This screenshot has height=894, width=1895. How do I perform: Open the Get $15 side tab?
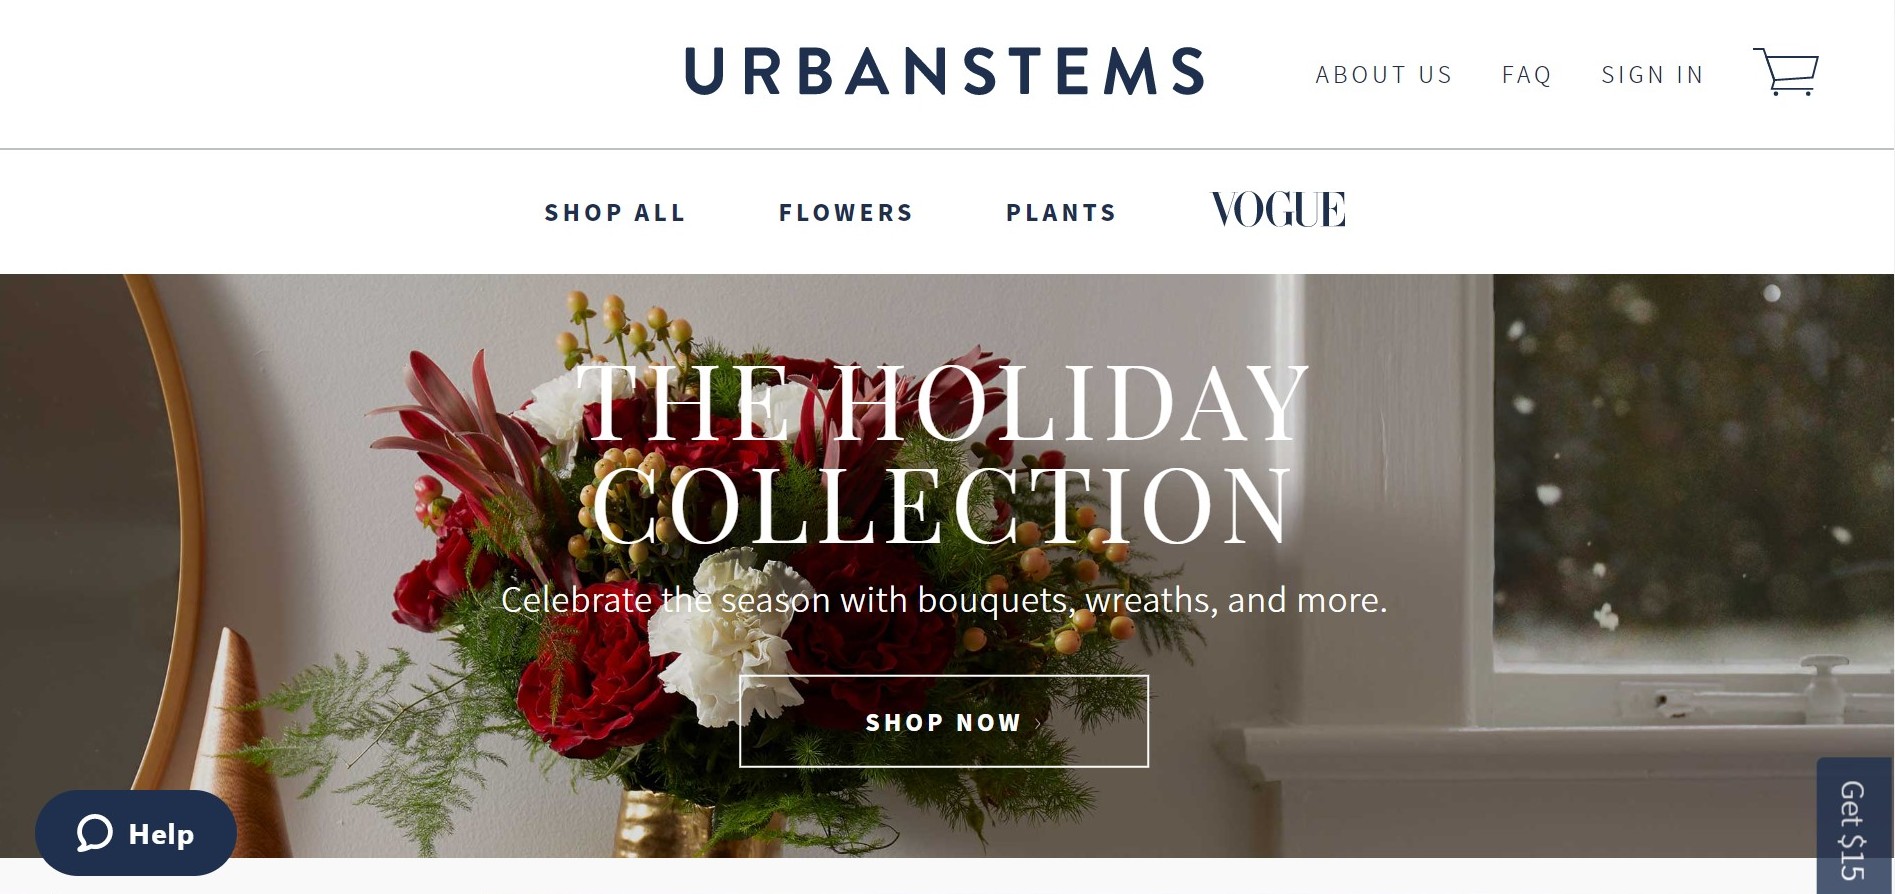click(x=1854, y=826)
